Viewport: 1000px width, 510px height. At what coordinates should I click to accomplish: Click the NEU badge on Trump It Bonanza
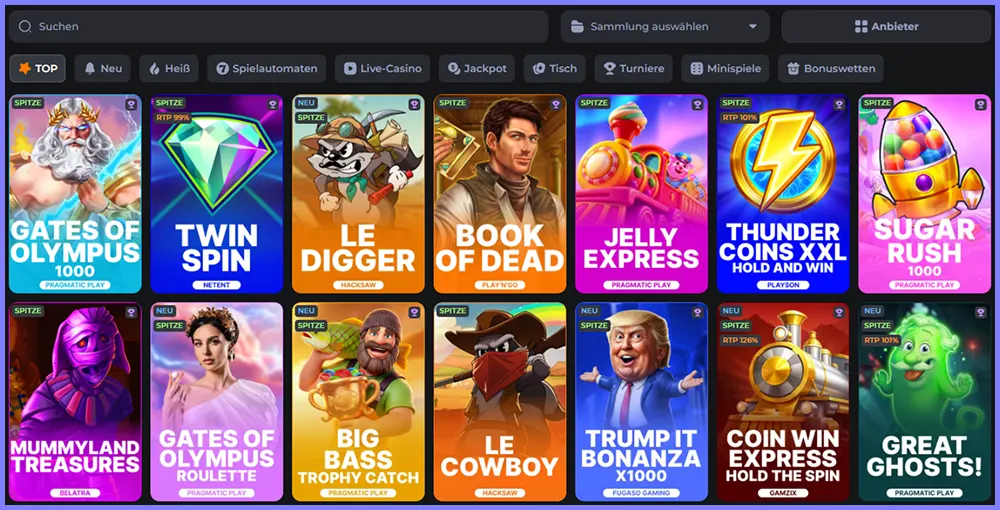tap(589, 310)
